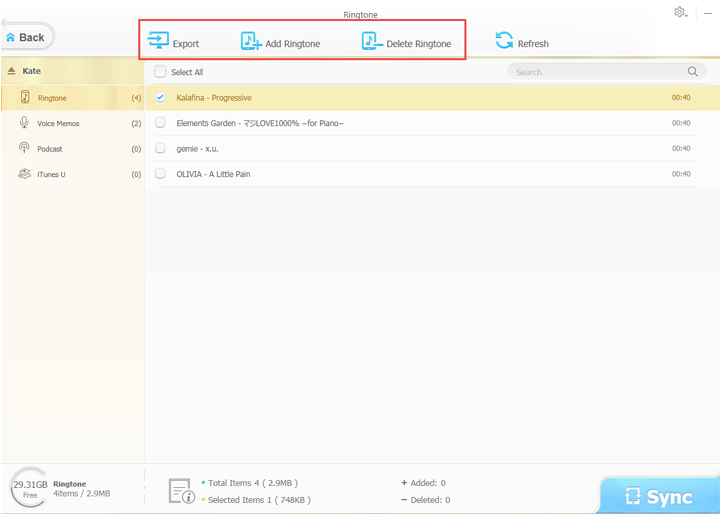The height and width of the screenshot is (516, 723).
Task: Click the 00:40 duration of OLIVIA row
Action: click(x=681, y=174)
